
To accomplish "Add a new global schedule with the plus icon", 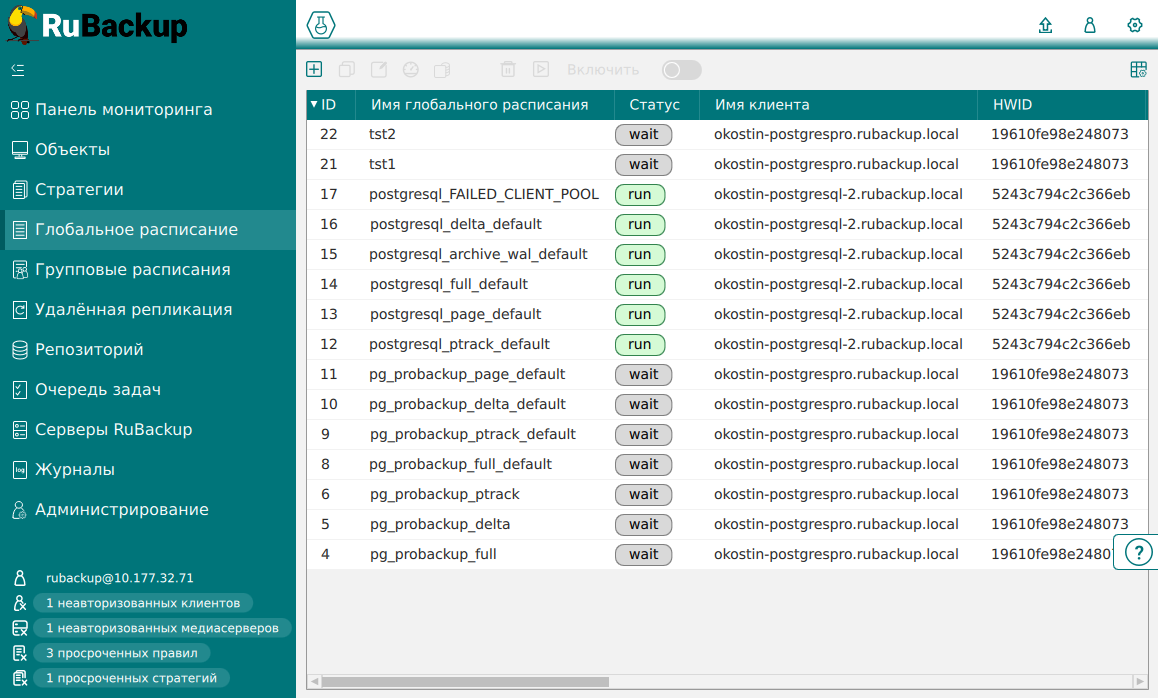I will tap(314, 69).
